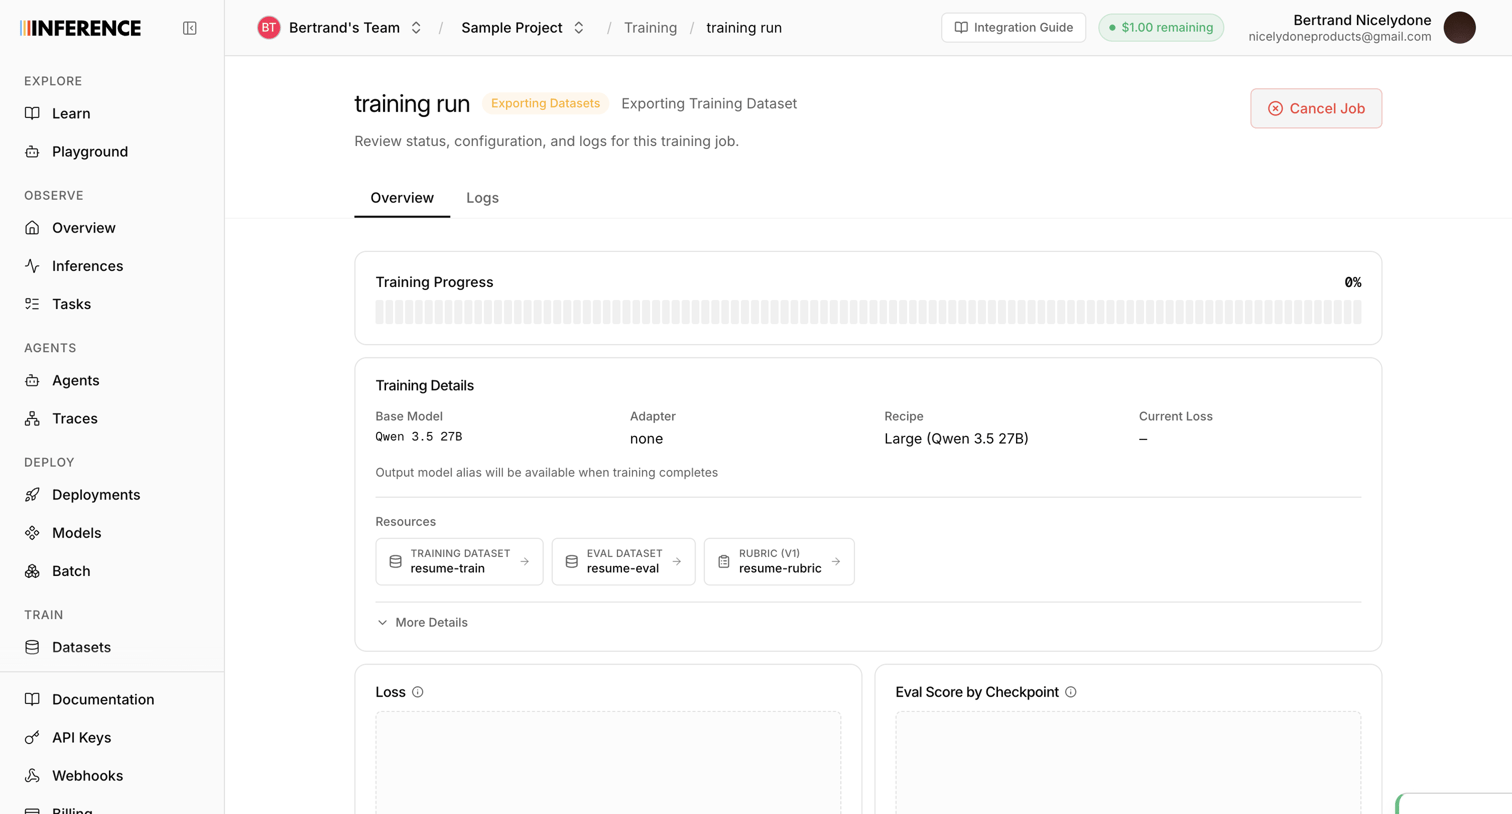Image resolution: width=1512 pixels, height=814 pixels.
Task: Click the Deployments rocket icon
Action: click(32, 495)
